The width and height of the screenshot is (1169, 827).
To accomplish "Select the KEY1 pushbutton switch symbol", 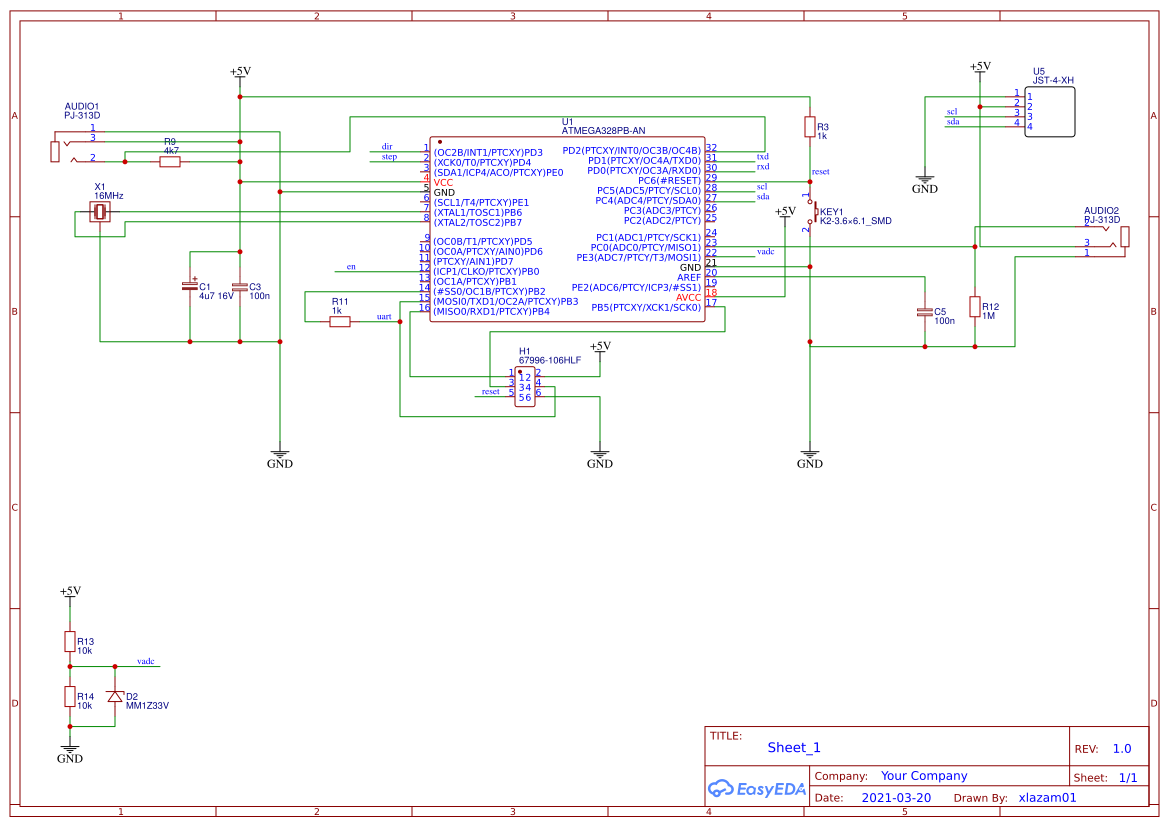I will click(x=811, y=212).
